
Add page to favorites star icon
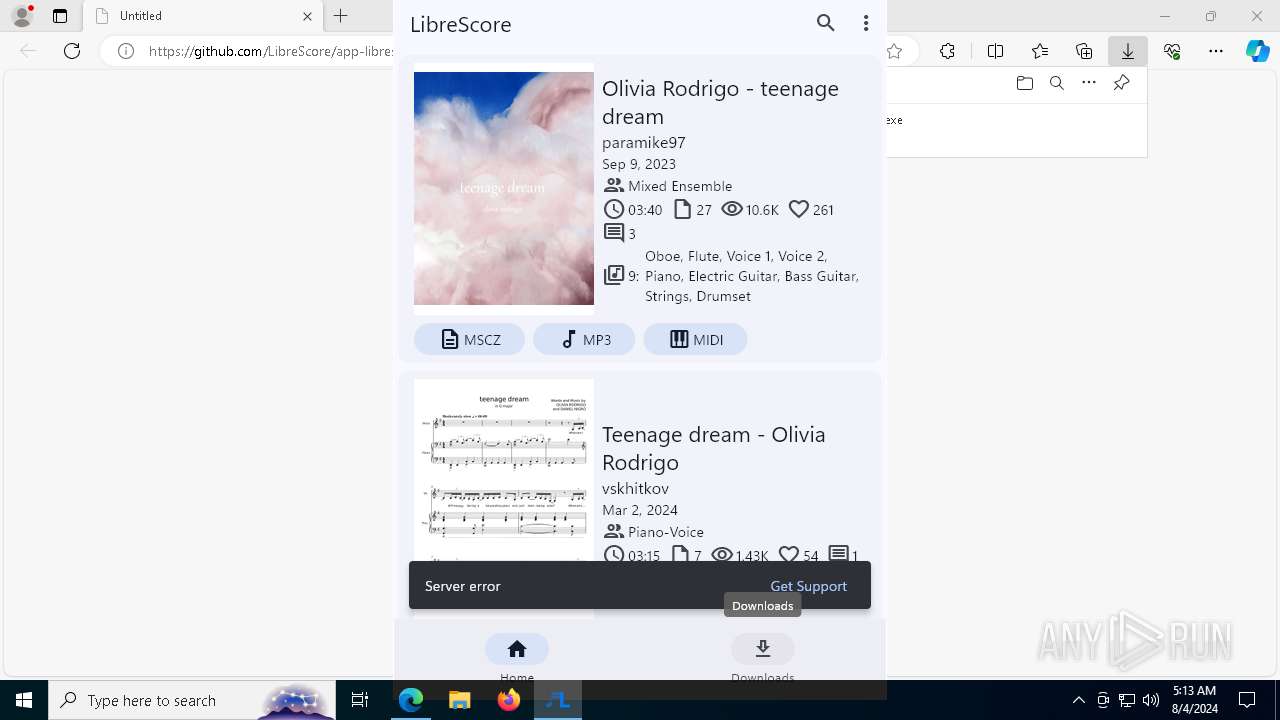pos(895,51)
